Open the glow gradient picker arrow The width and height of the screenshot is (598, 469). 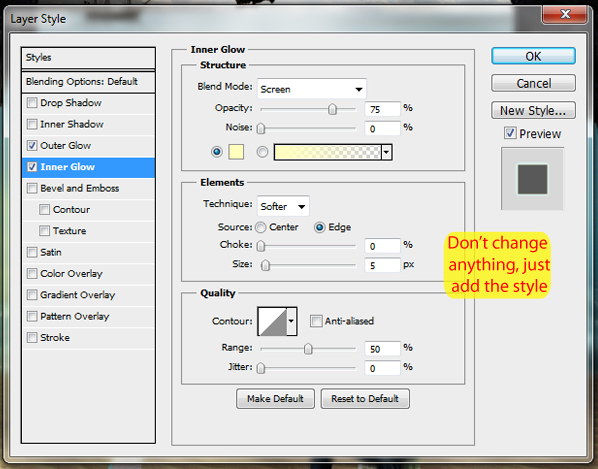387,152
